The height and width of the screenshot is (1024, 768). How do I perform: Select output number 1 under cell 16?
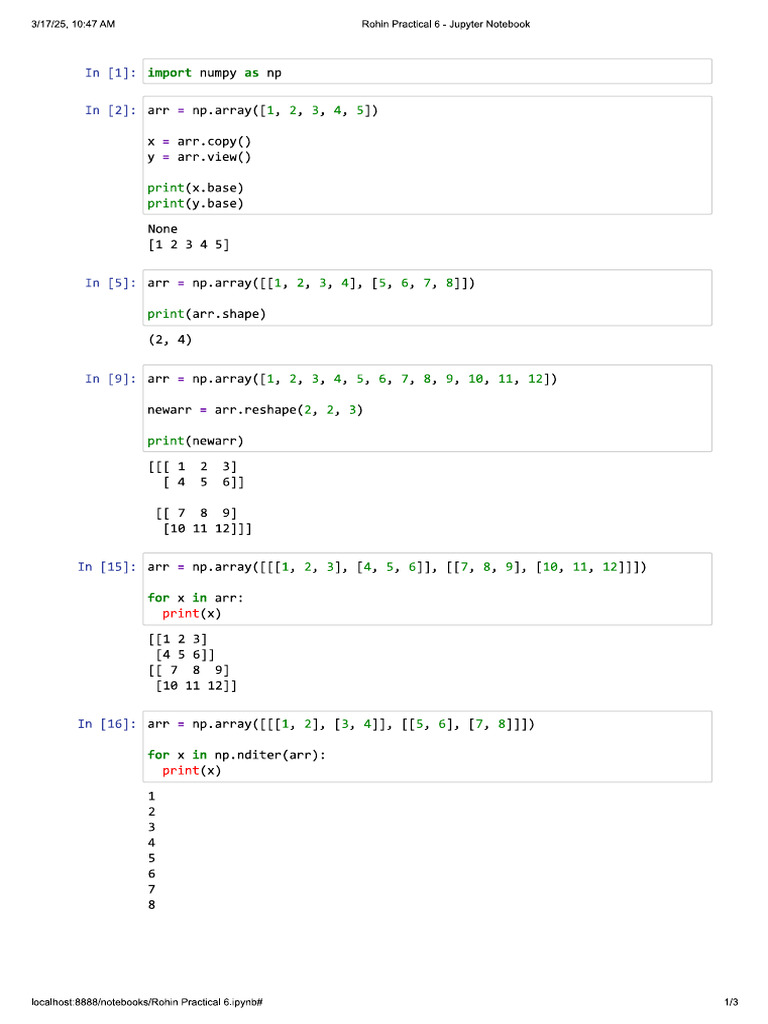coord(152,797)
